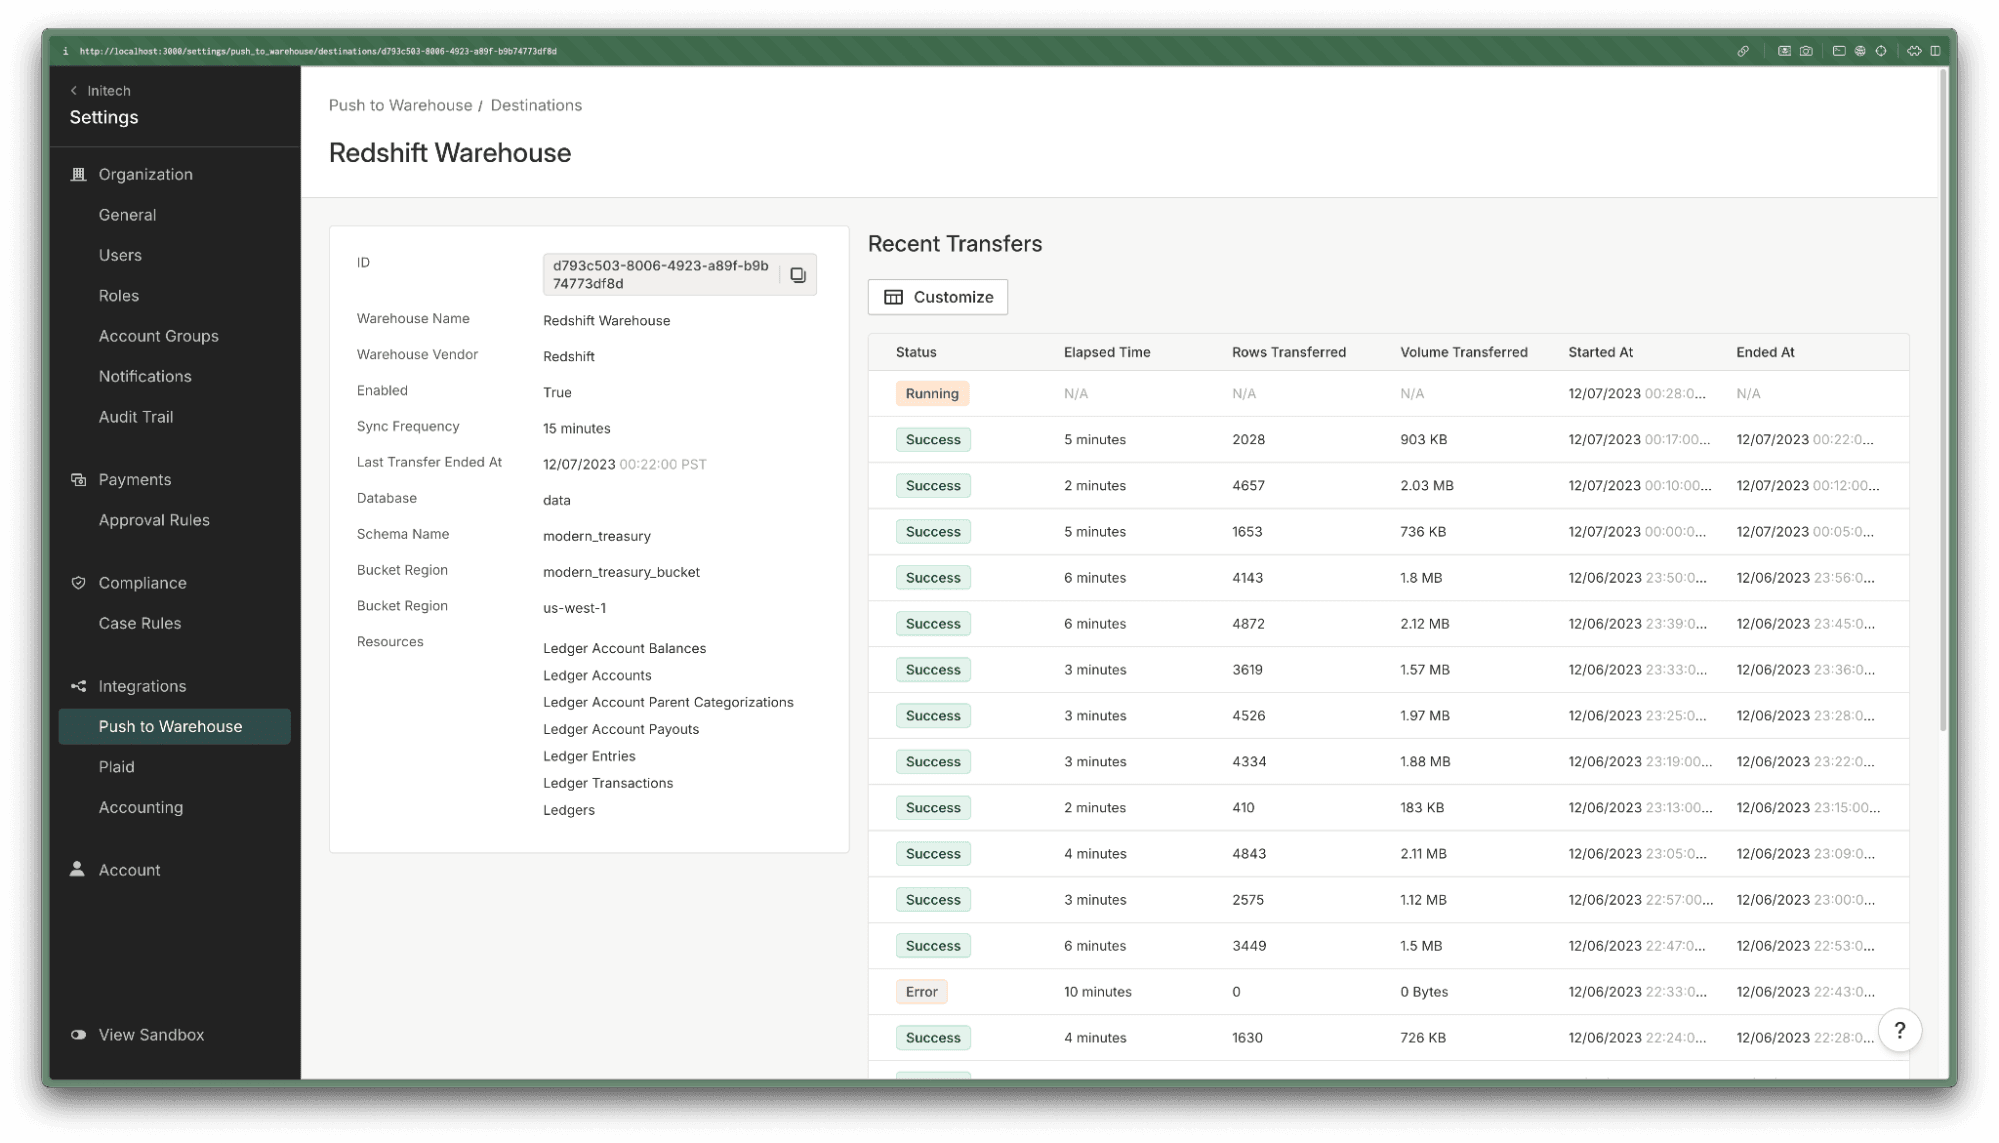
Task: Copy the warehouse ID to clipboard
Action: click(797, 275)
